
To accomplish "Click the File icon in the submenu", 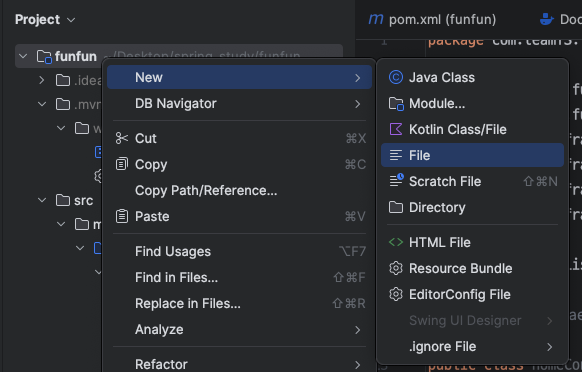I will 396,155.
